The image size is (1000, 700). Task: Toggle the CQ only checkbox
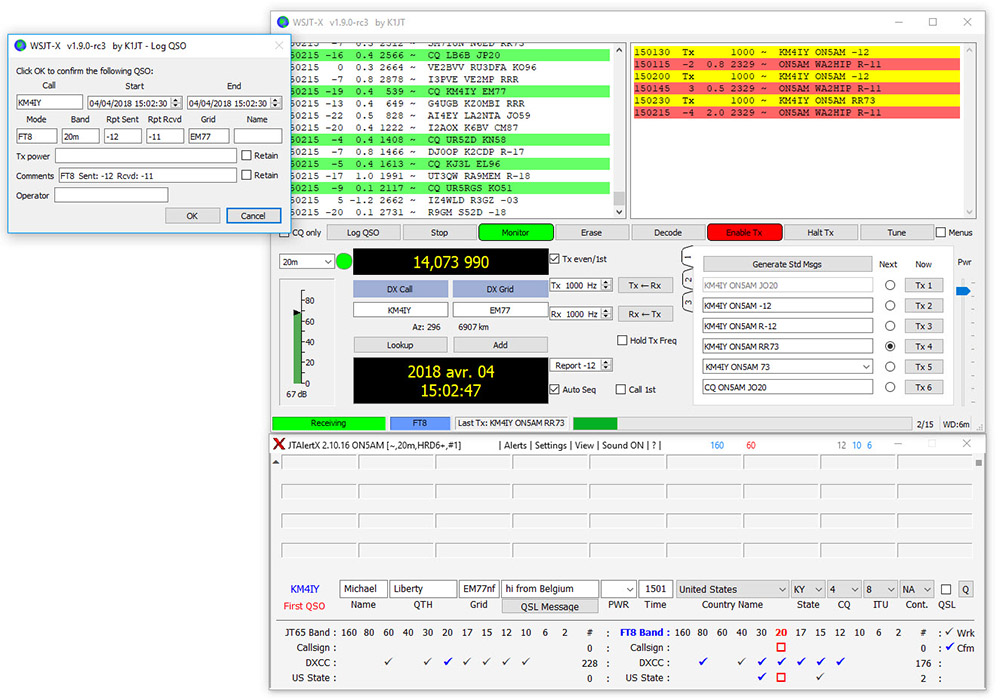[284, 233]
